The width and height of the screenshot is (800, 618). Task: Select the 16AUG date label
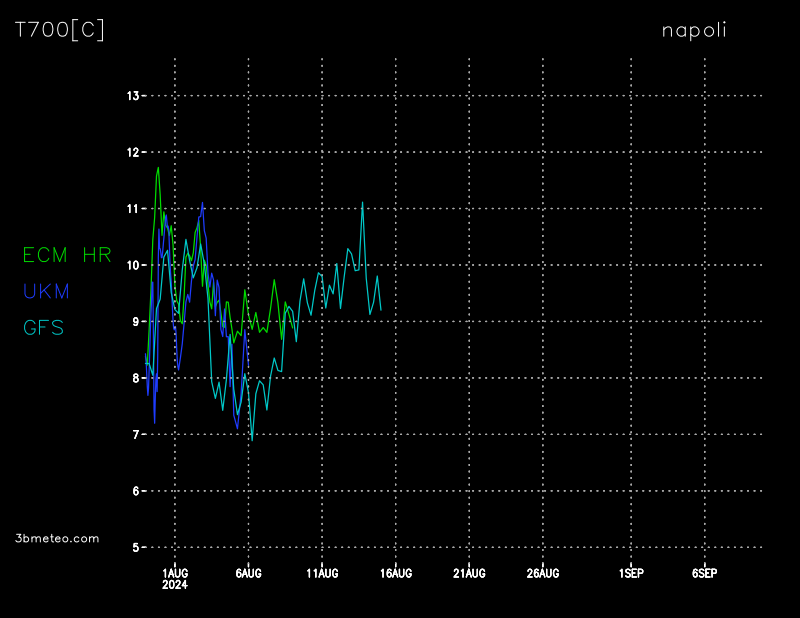point(396,573)
